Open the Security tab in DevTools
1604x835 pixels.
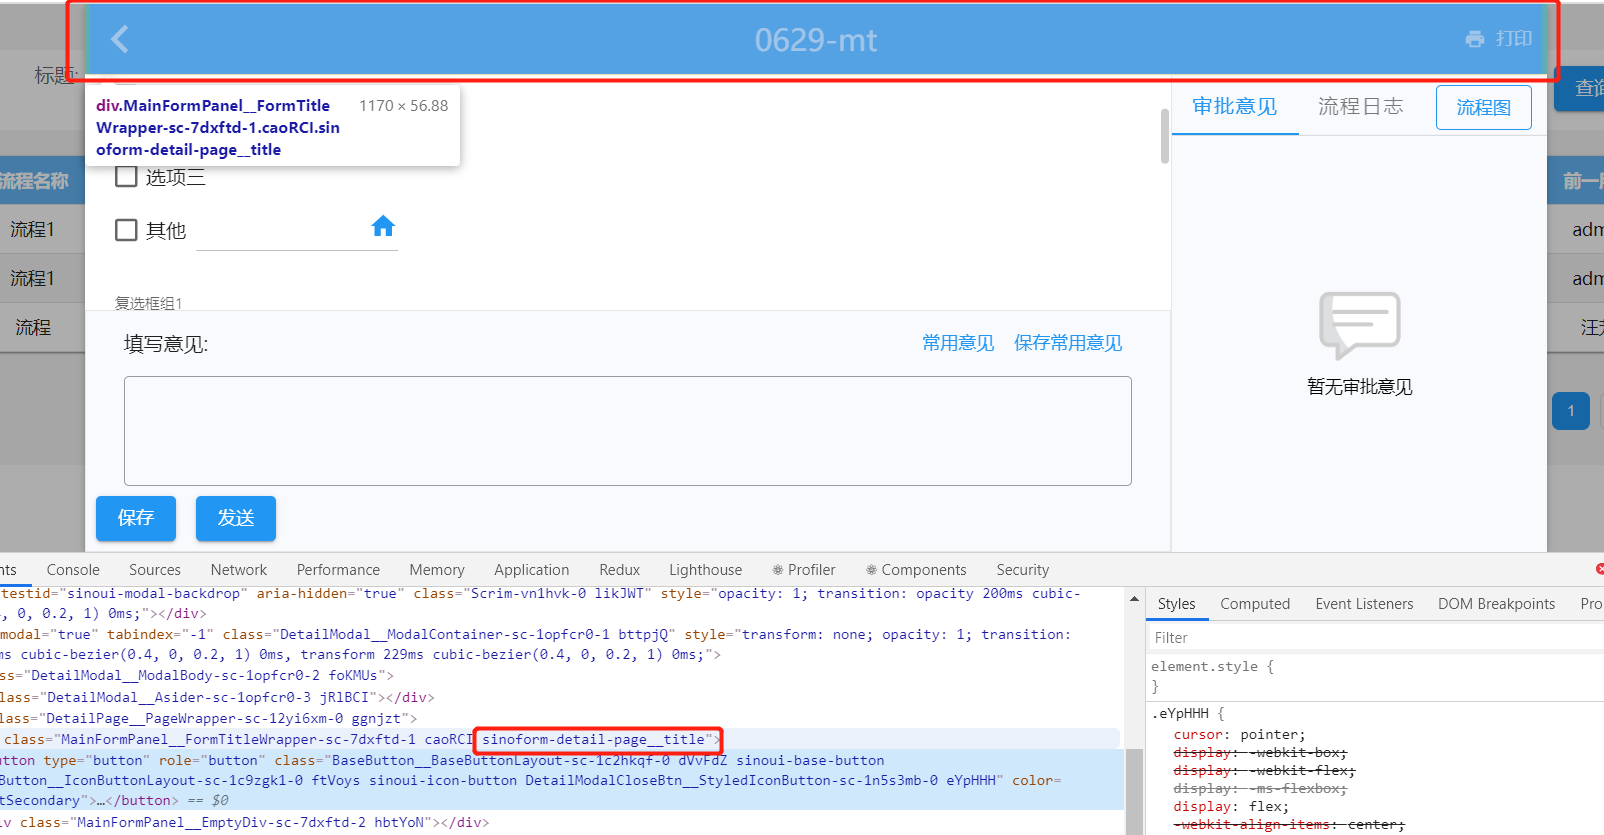[x=1022, y=570]
